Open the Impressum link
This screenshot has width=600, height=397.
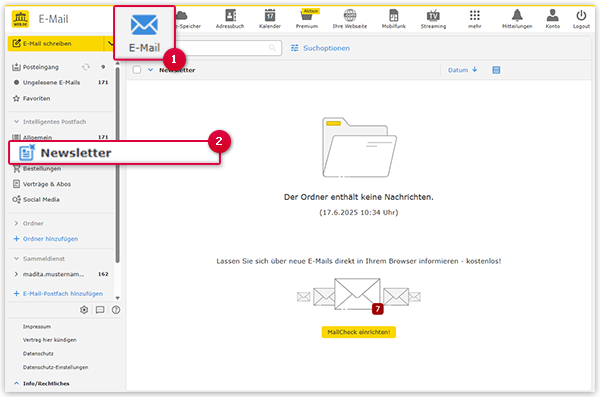(37, 327)
